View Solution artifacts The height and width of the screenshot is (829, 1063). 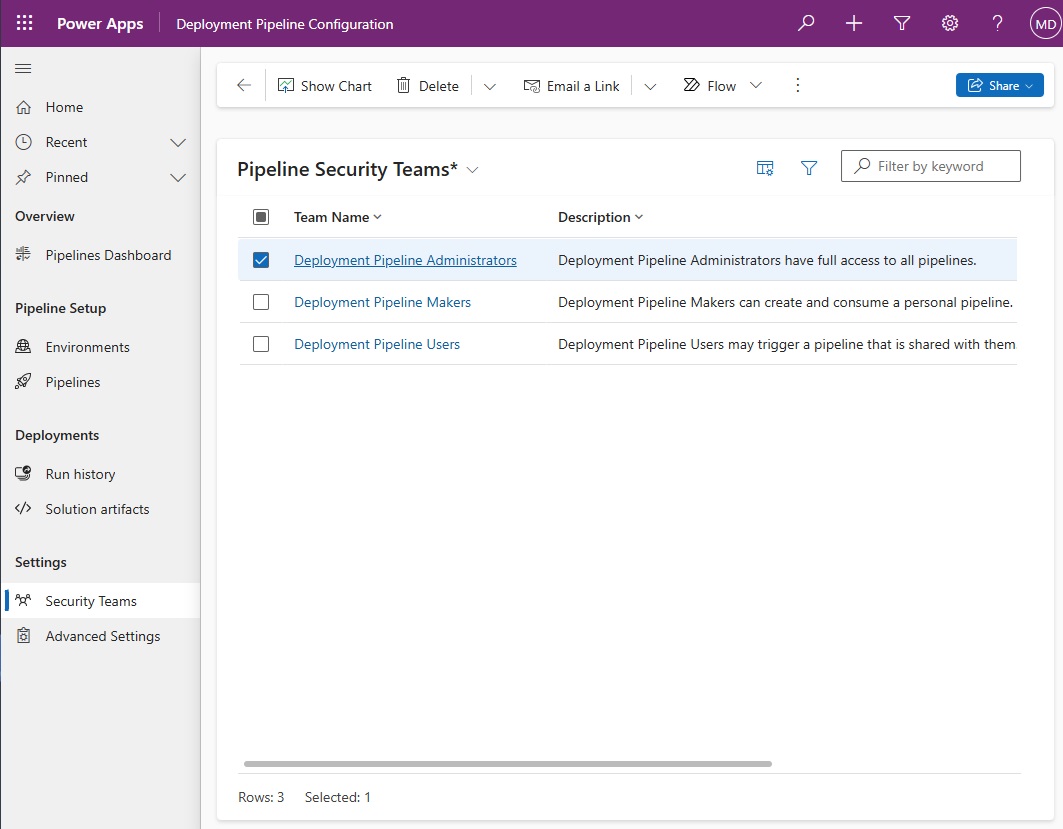click(x=97, y=508)
